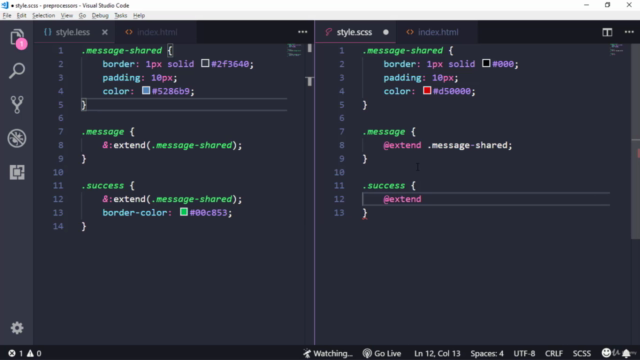640x360 pixels.
Task: Open the Debug view in activity bar
Action: (17, 138)
